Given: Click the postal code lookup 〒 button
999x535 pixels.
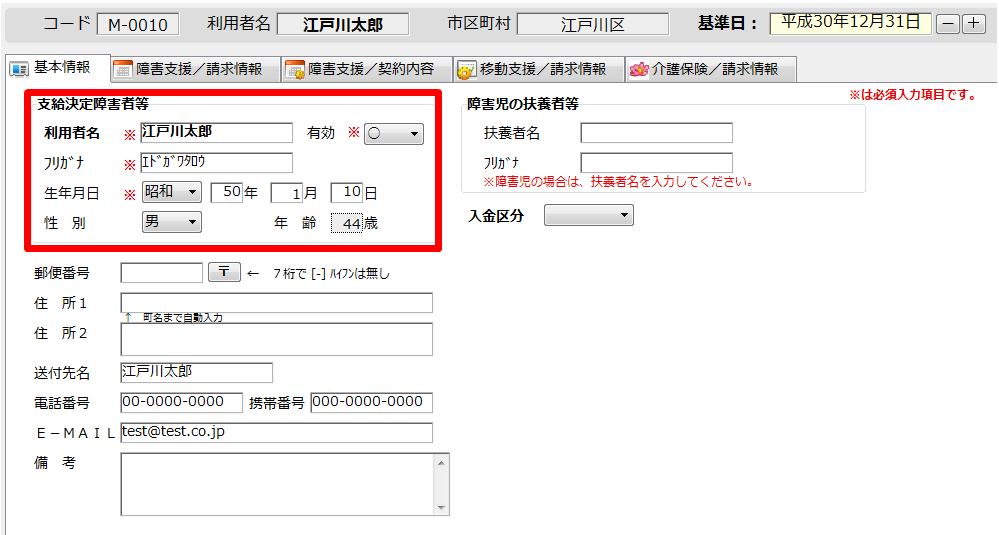Looking at the screenshot, I should click(224, 272).
